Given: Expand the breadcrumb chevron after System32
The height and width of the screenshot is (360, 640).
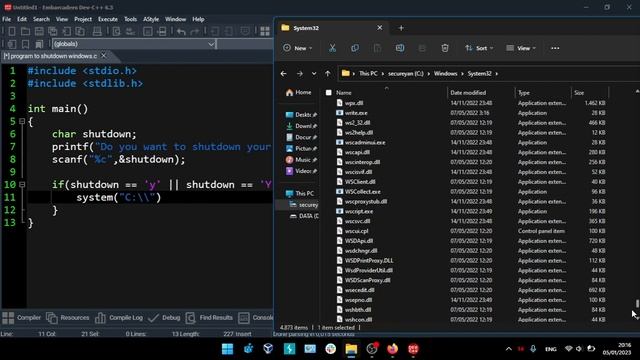Looking at the screenshot, I should [497, 73].
